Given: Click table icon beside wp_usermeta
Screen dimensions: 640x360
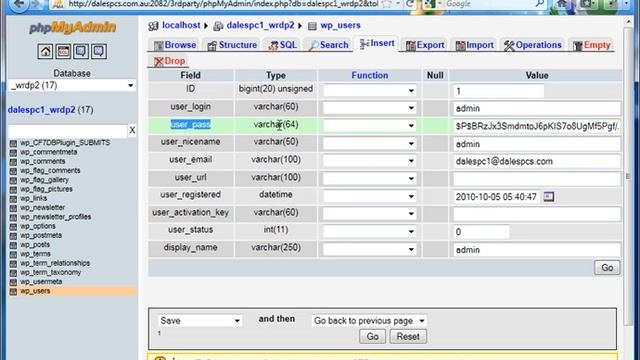Looking at the screenshot, I should point(13,282).
